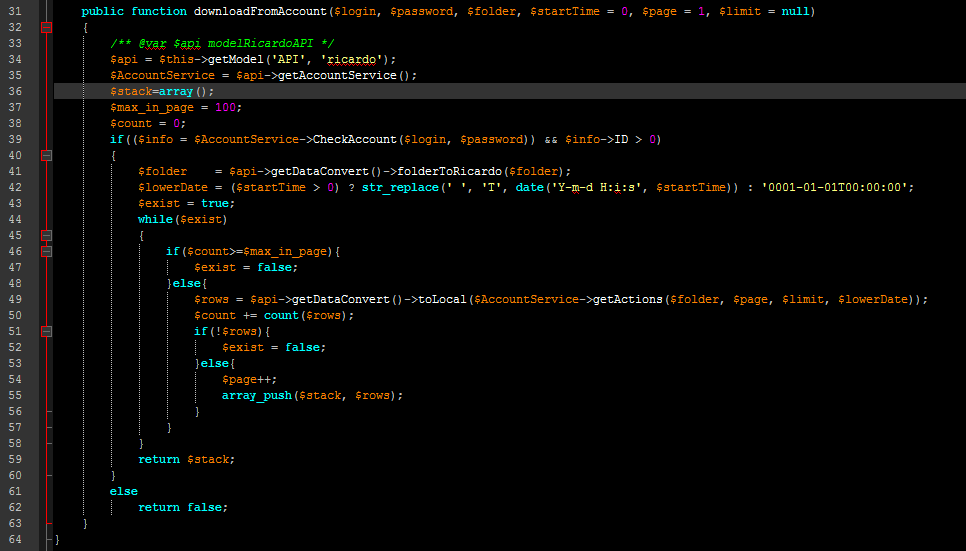
Task: Click the 'true' value on line 43
Action: click(x=214, y=203)
